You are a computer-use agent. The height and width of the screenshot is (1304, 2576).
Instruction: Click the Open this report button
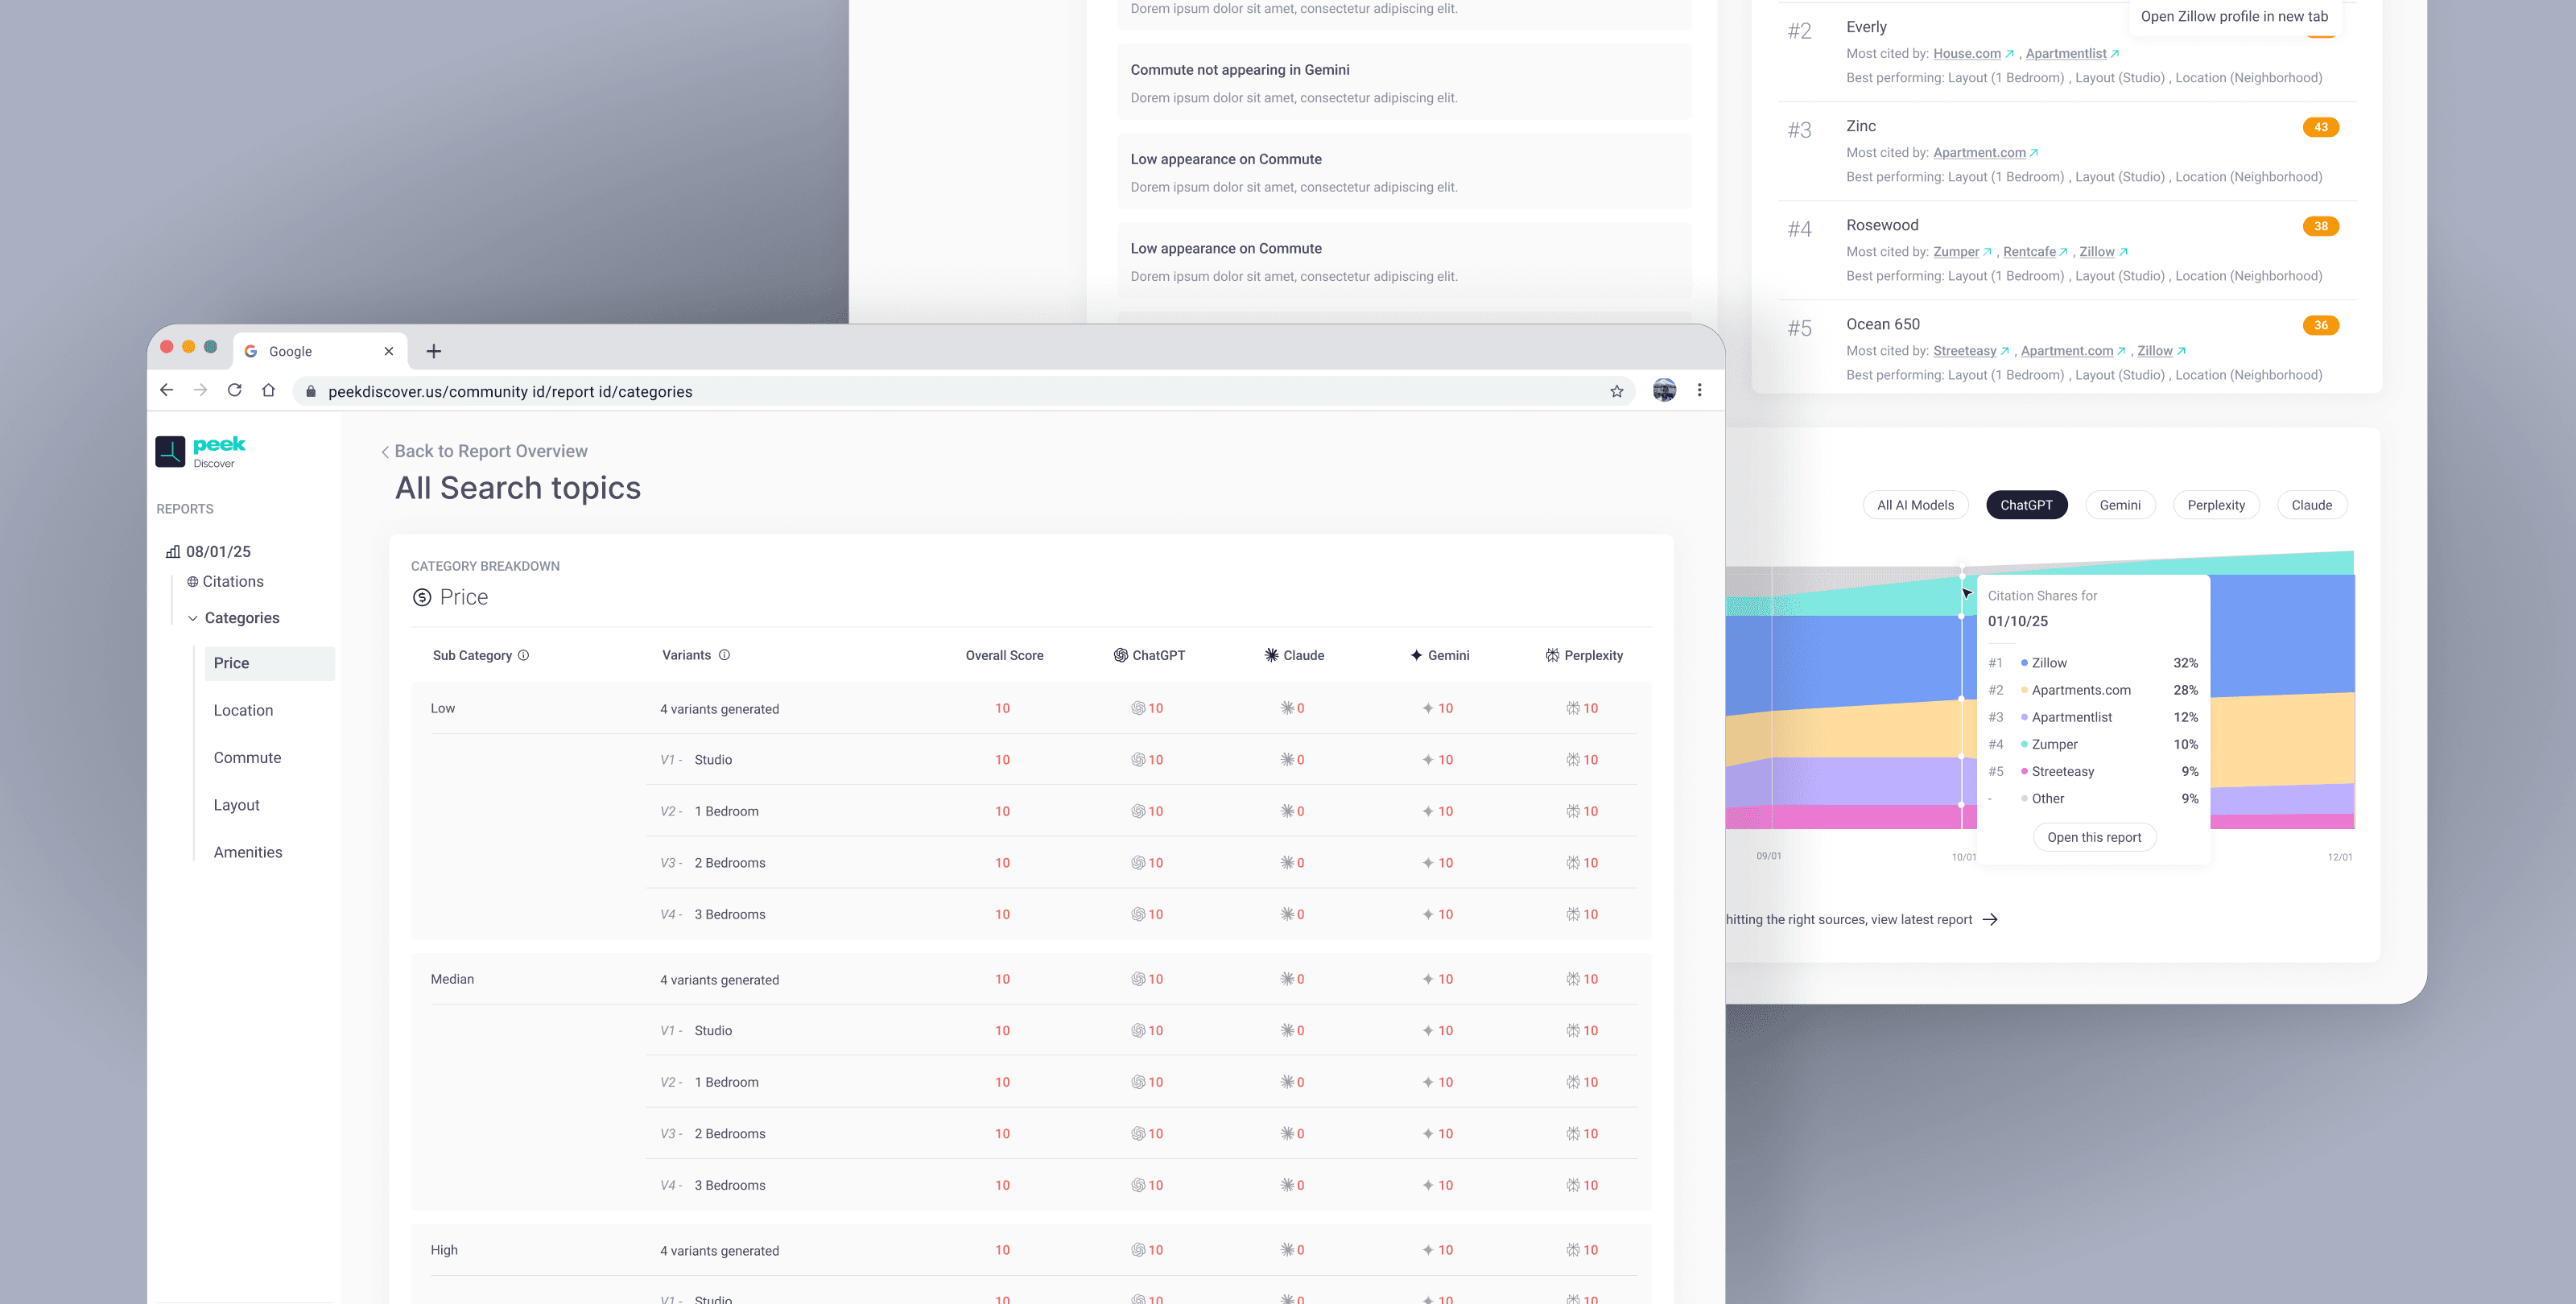2093,837
